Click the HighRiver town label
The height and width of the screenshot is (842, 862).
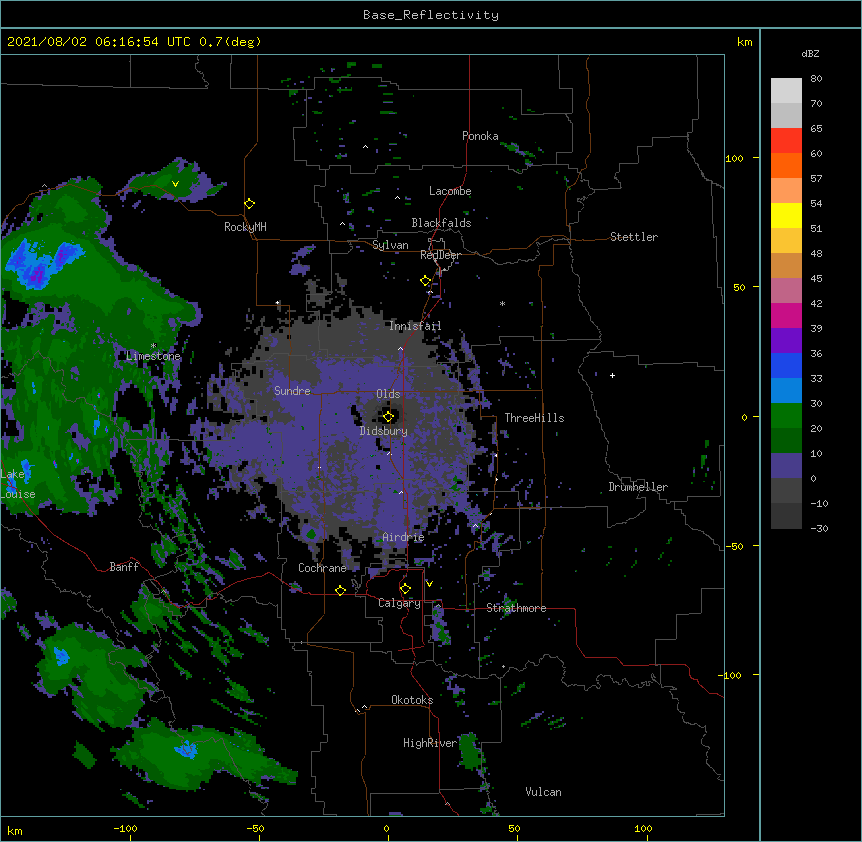[x=430, y=743]
